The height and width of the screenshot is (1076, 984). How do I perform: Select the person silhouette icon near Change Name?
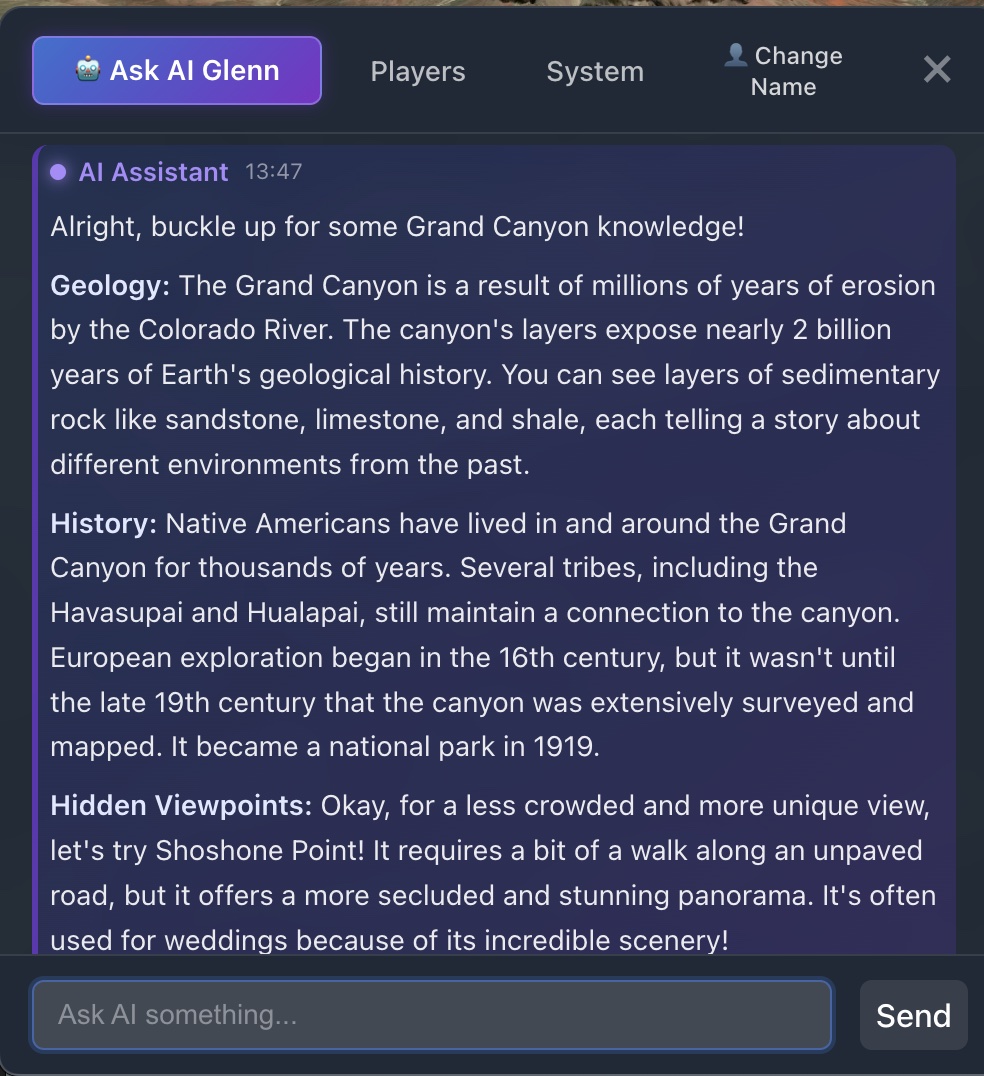(734, 57)
